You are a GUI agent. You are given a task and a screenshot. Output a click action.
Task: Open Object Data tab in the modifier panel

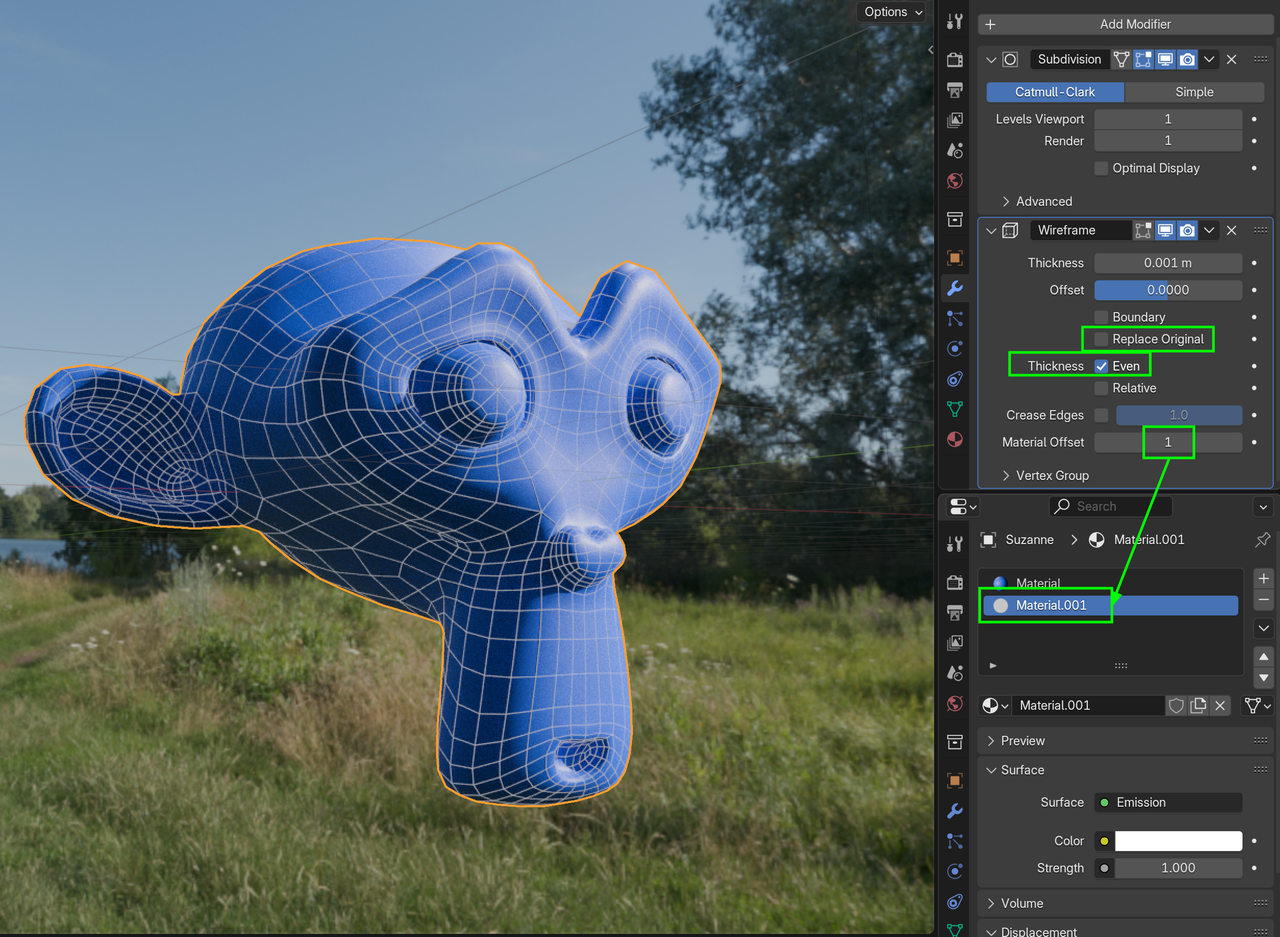(955, 409)
